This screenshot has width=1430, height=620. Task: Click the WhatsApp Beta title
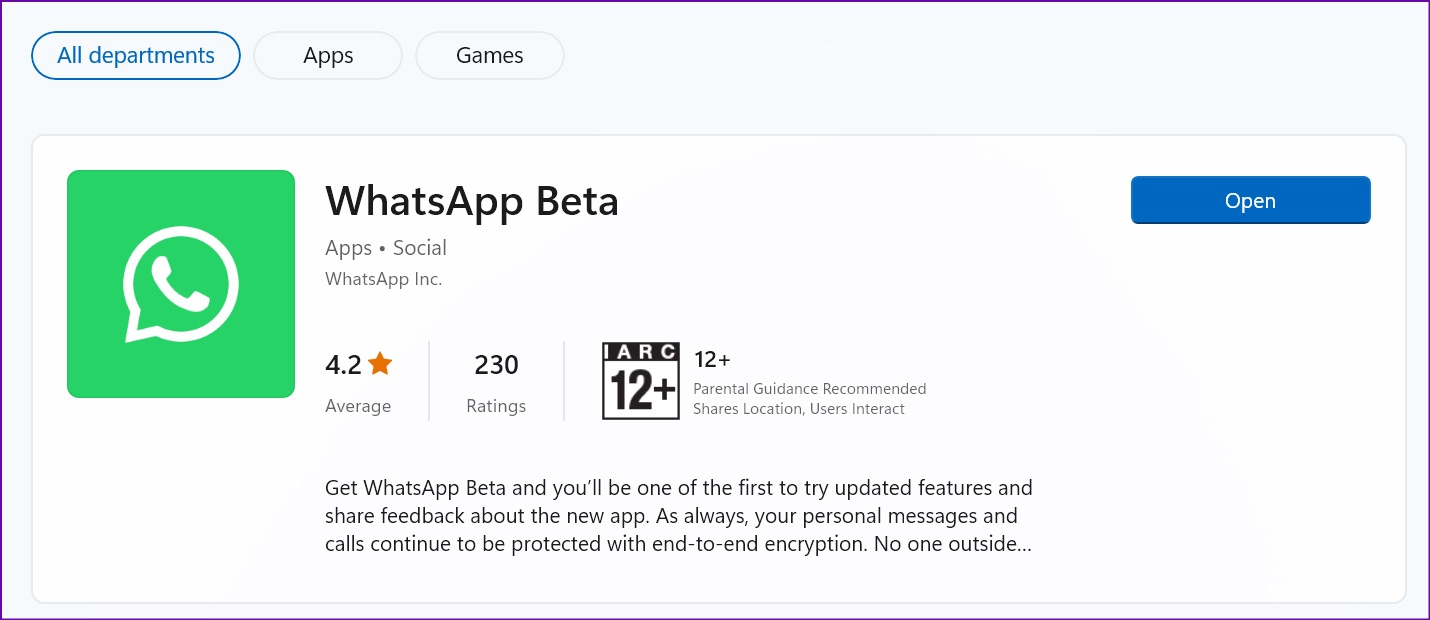pos(472,201)
